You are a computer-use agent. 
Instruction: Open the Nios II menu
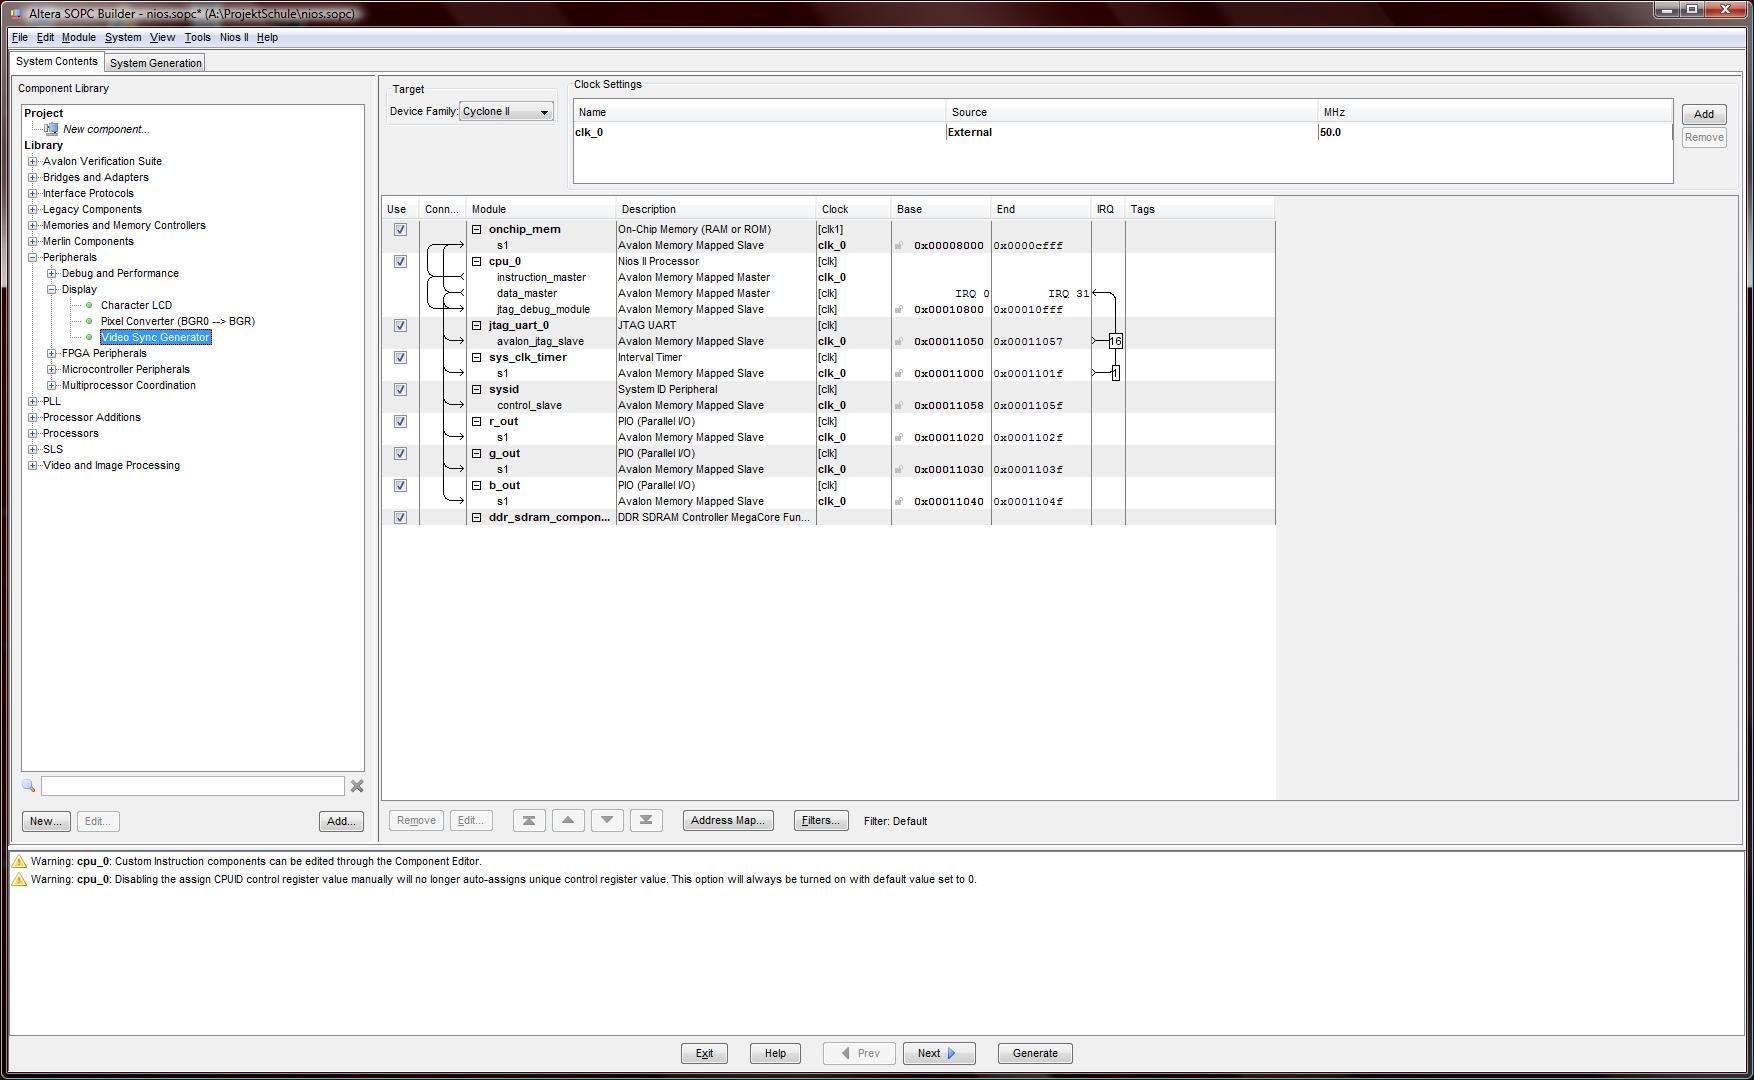[x=234, y=37]
